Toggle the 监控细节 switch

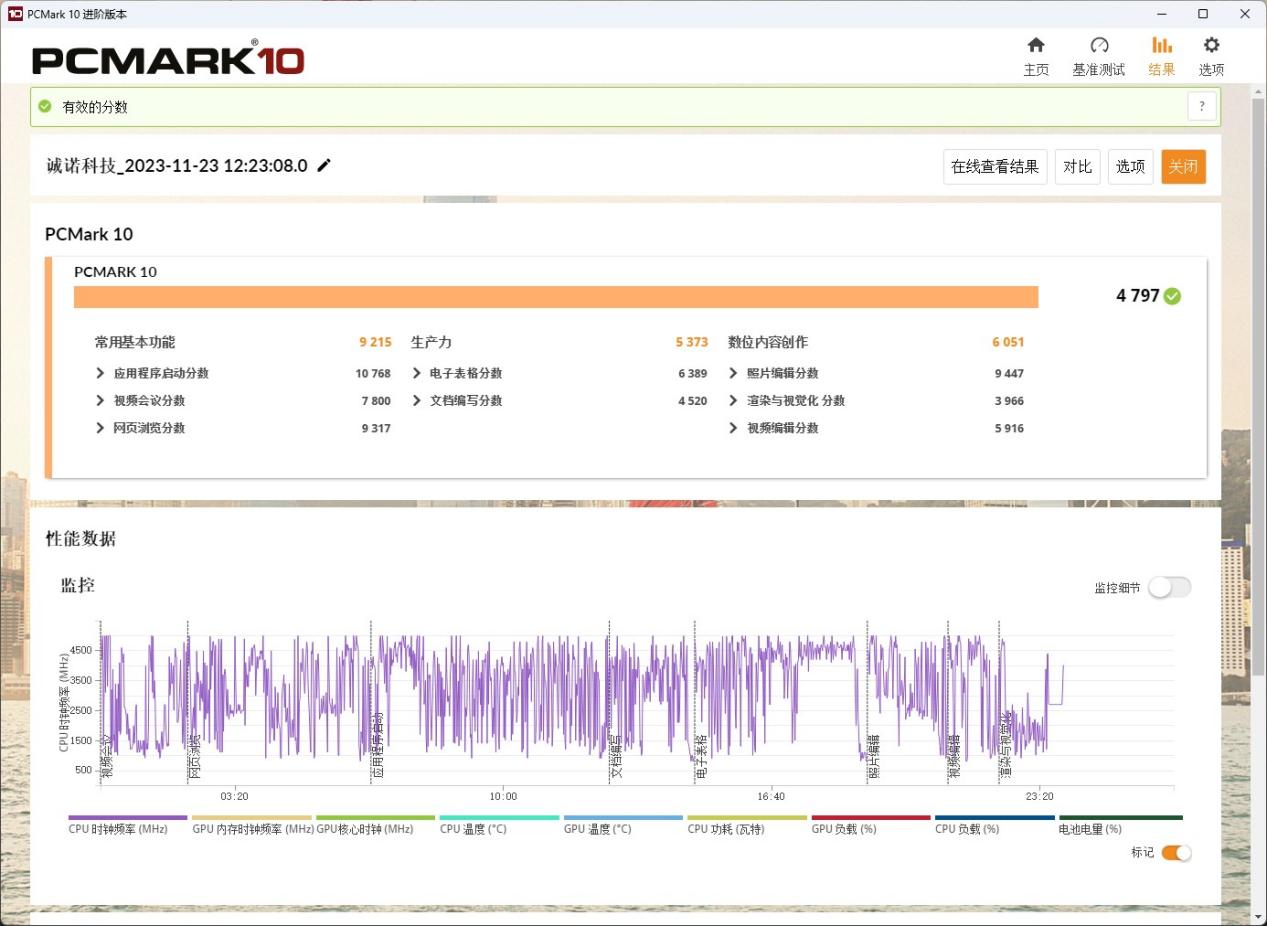click(x=1169, y=588)
